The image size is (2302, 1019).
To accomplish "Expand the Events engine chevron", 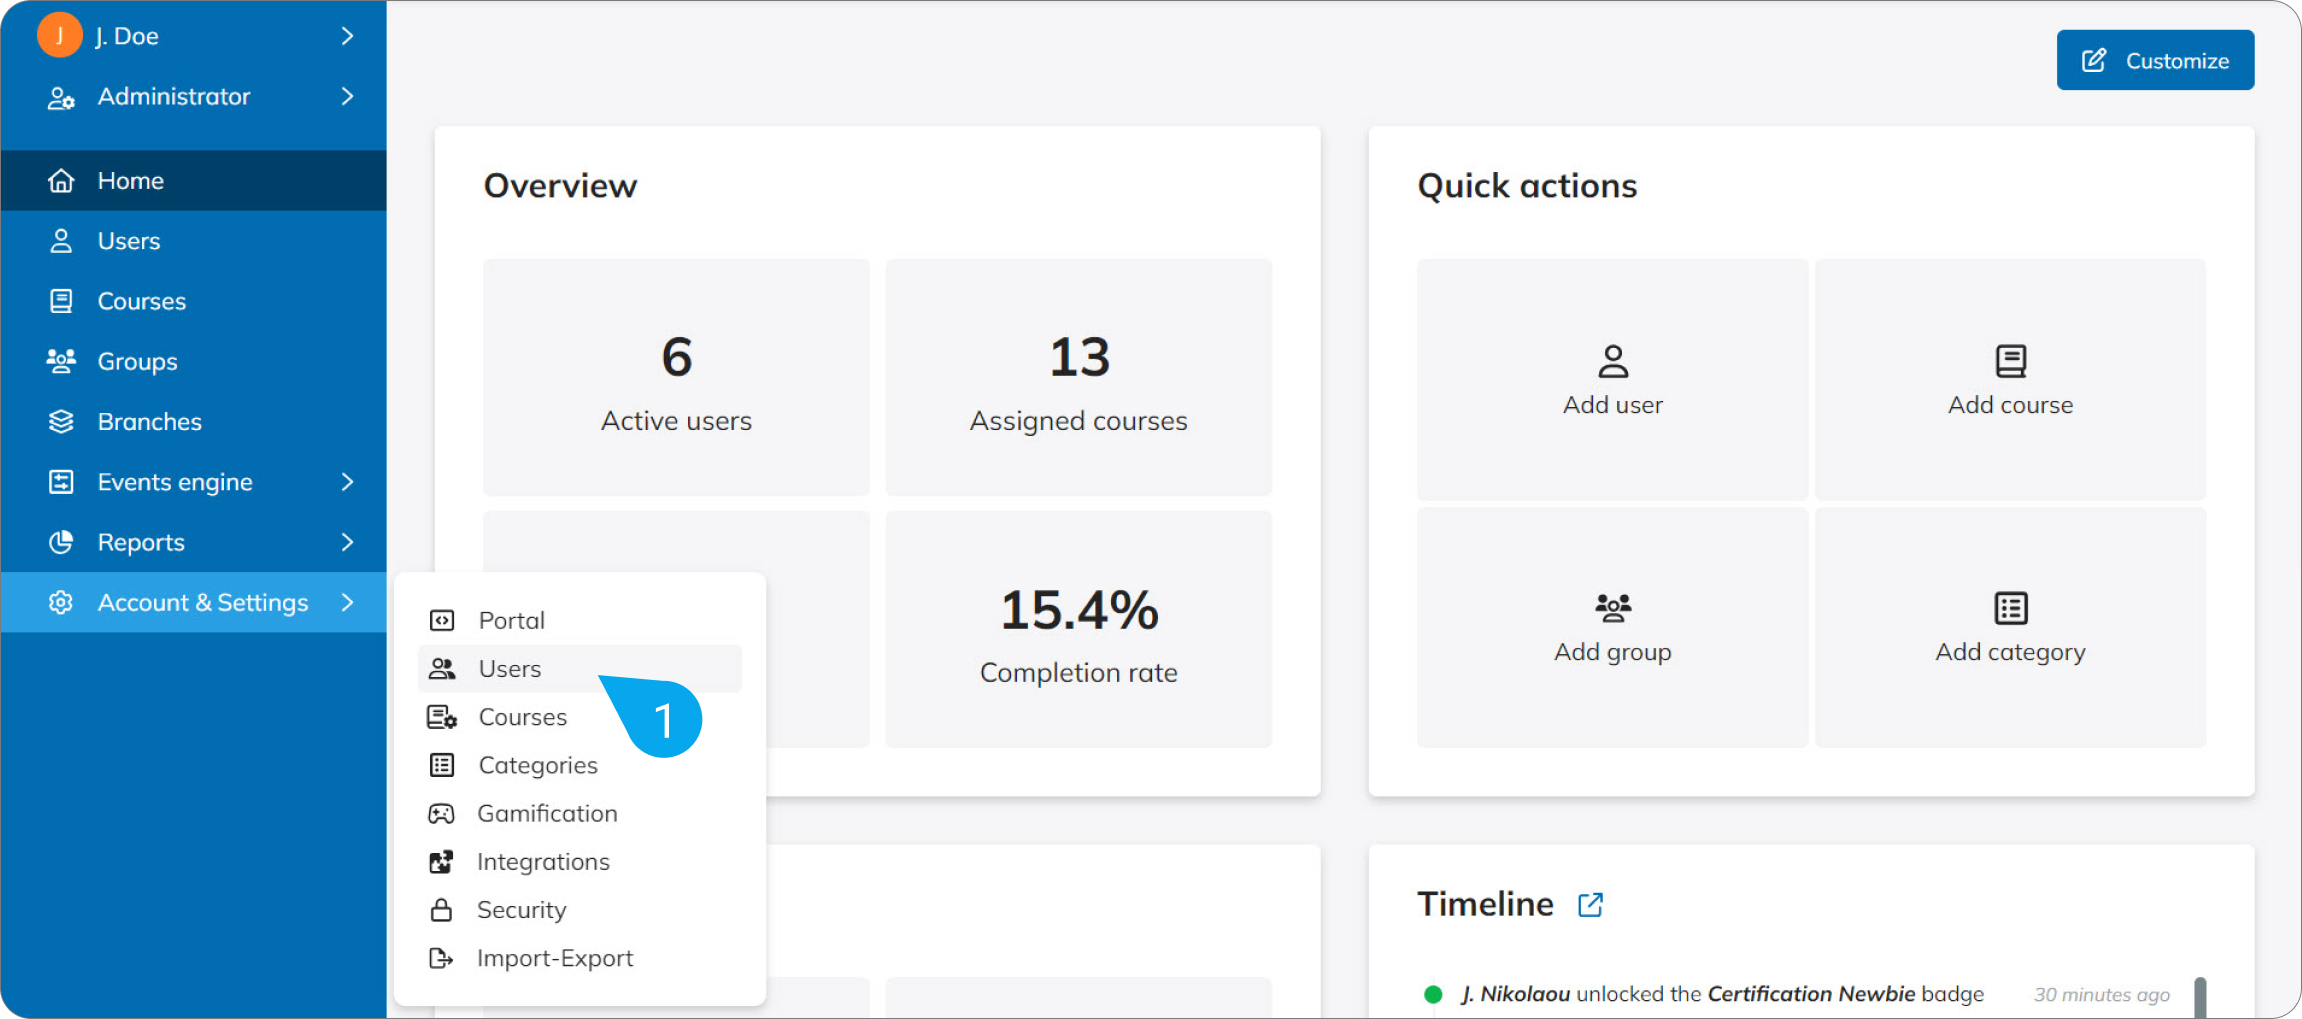I will pyautogui.click(x=347, y=482).
